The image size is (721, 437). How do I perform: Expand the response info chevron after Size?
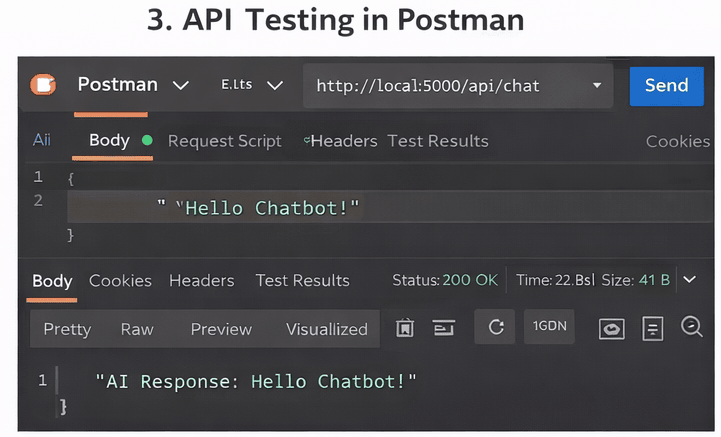(689, 279)
